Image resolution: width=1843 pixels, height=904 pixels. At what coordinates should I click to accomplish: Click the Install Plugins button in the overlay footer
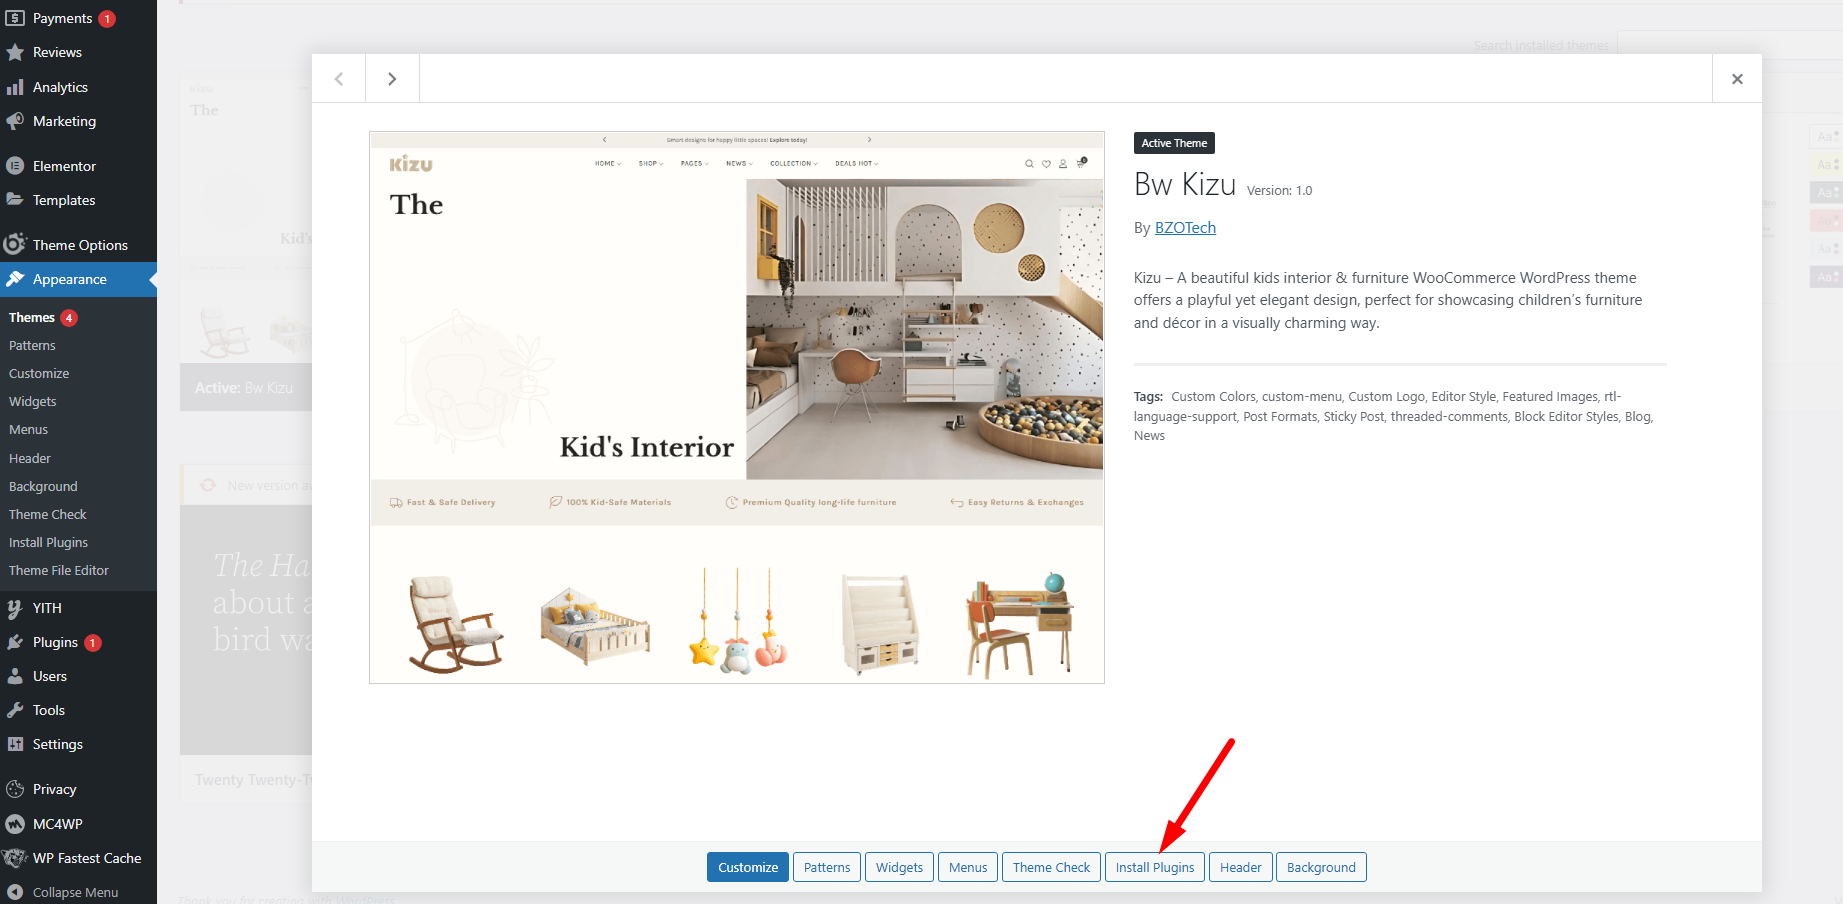tap(1155, 867)
